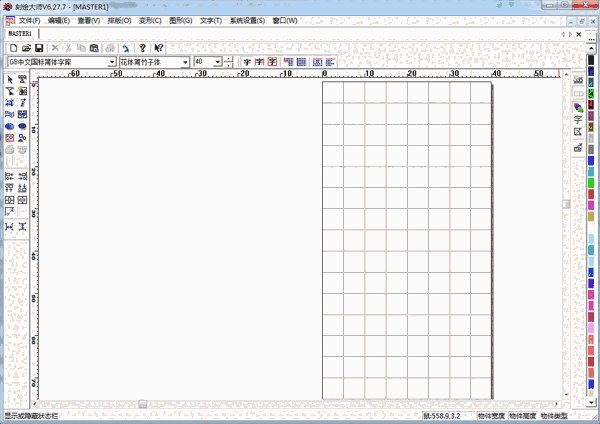Toggle the vertical text layout icon with red corner

click(x=289, y=62)
